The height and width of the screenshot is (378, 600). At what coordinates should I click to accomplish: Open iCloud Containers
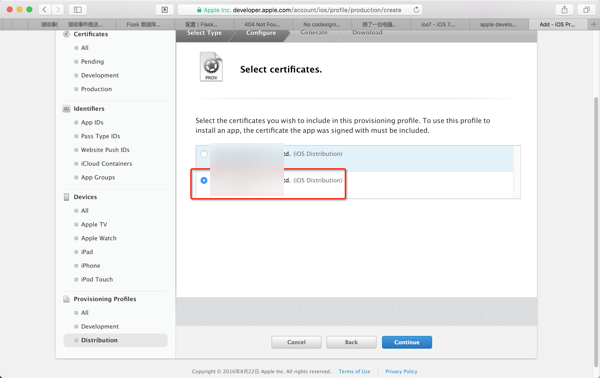click(x=106, y=164)
